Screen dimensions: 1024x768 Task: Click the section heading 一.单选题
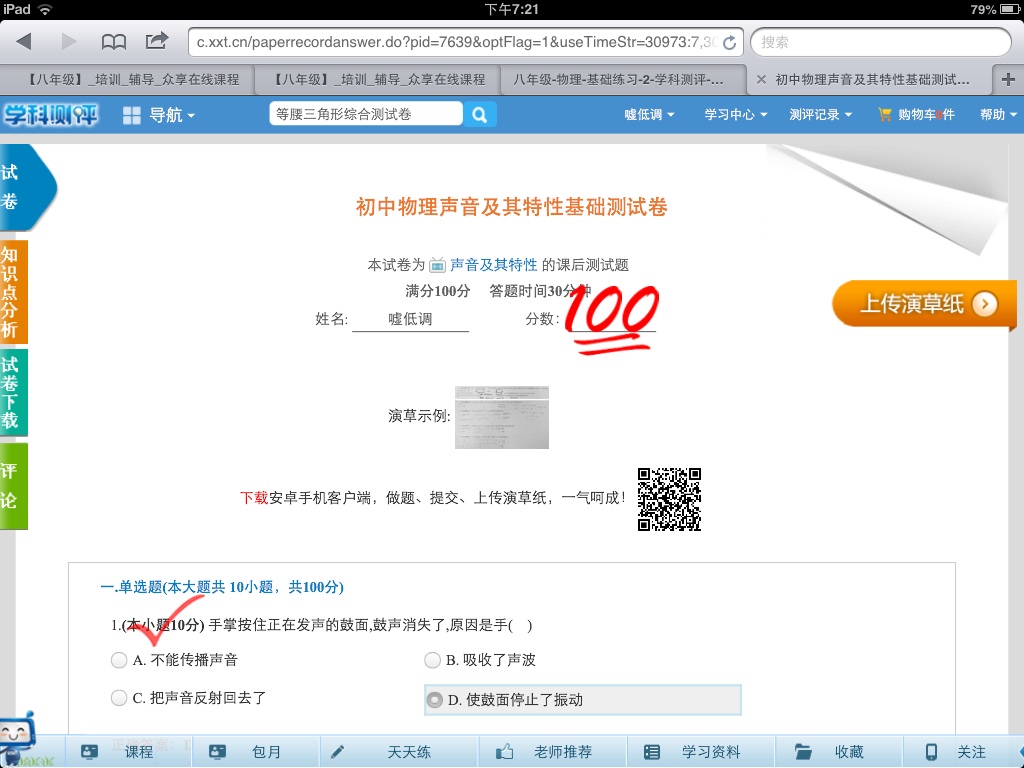222,587
